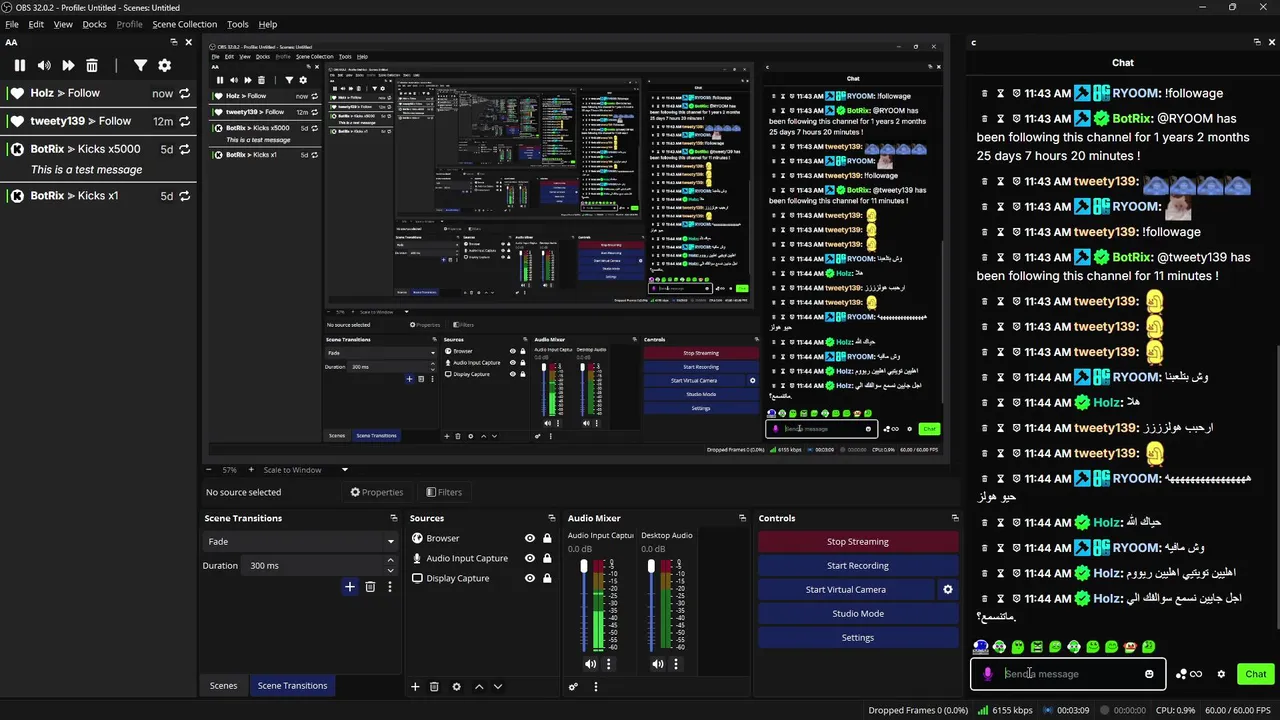Mute Audio Input Capture in mixer
Screen dimensions: 1280x720
point(590,664)
